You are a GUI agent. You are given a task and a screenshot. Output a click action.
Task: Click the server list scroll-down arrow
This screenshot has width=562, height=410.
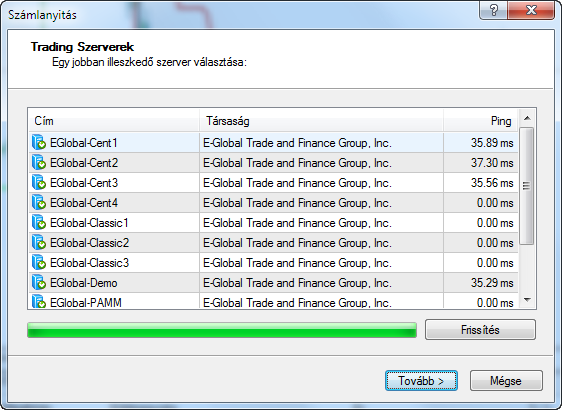527,300
